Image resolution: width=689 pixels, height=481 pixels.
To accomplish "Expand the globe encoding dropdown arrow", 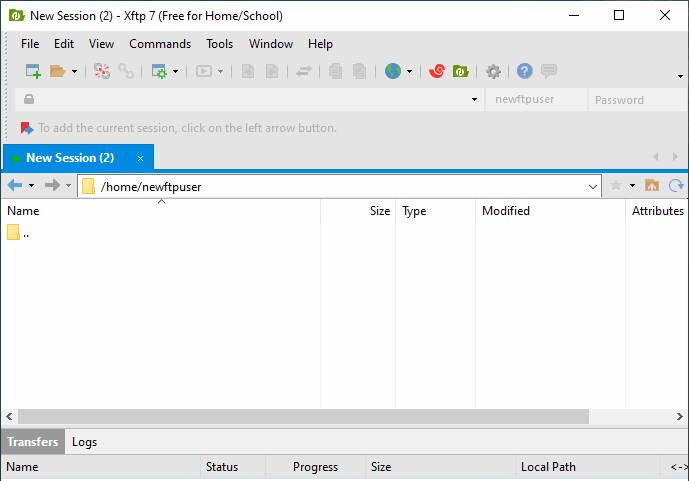I will [x=410, y=71].
